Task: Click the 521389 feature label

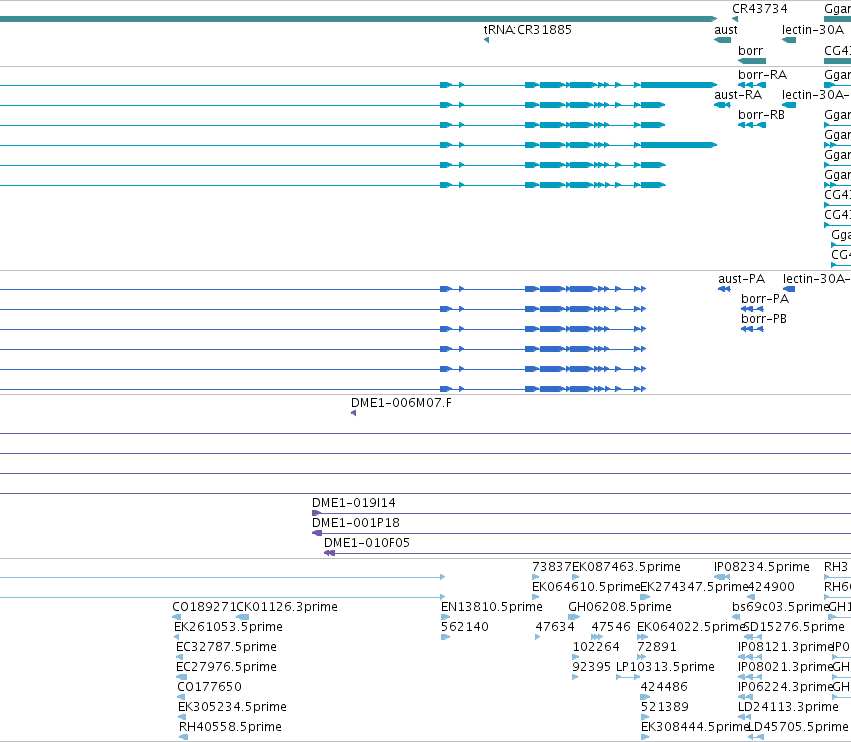Action: click(x=664, y=707)
